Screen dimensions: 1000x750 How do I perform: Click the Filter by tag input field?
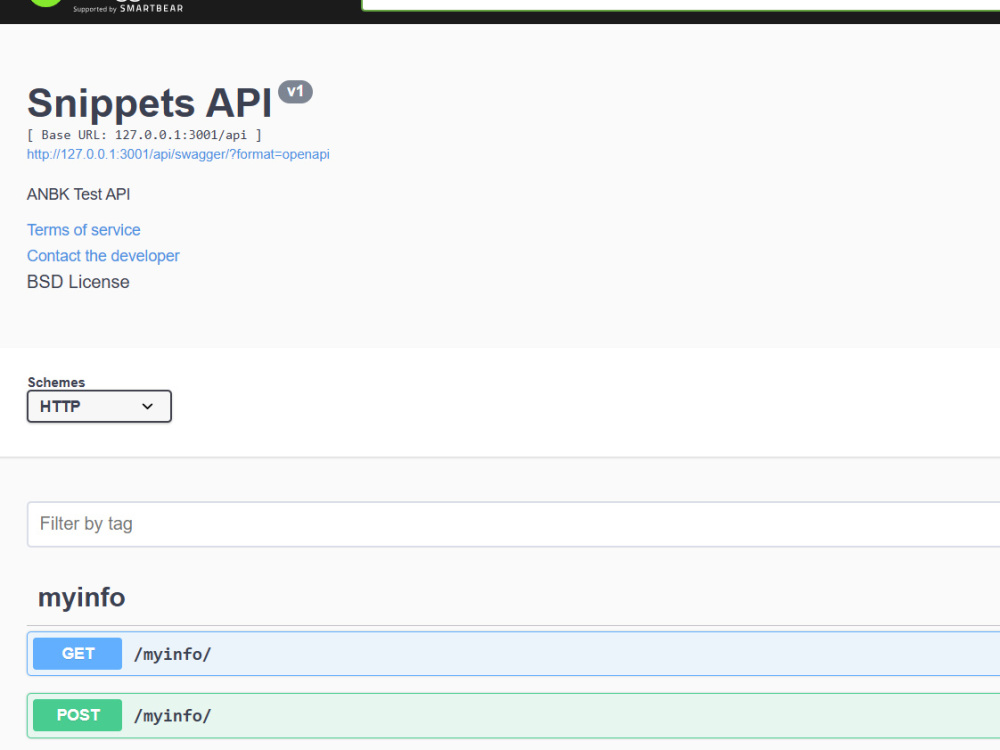tap(513, 524)
